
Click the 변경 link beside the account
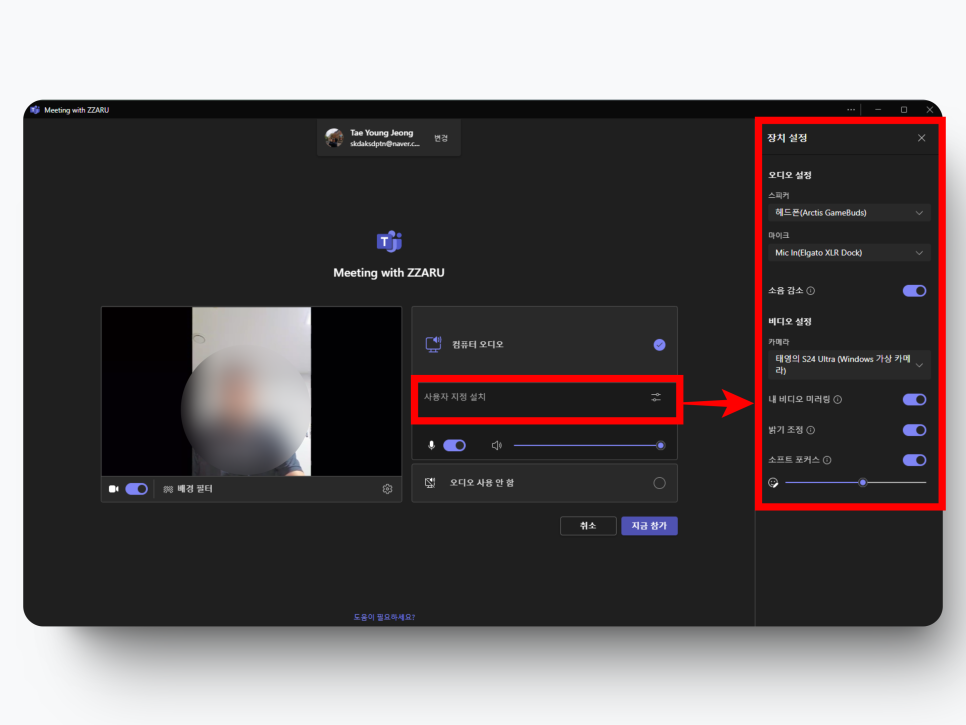coord(440,138)
